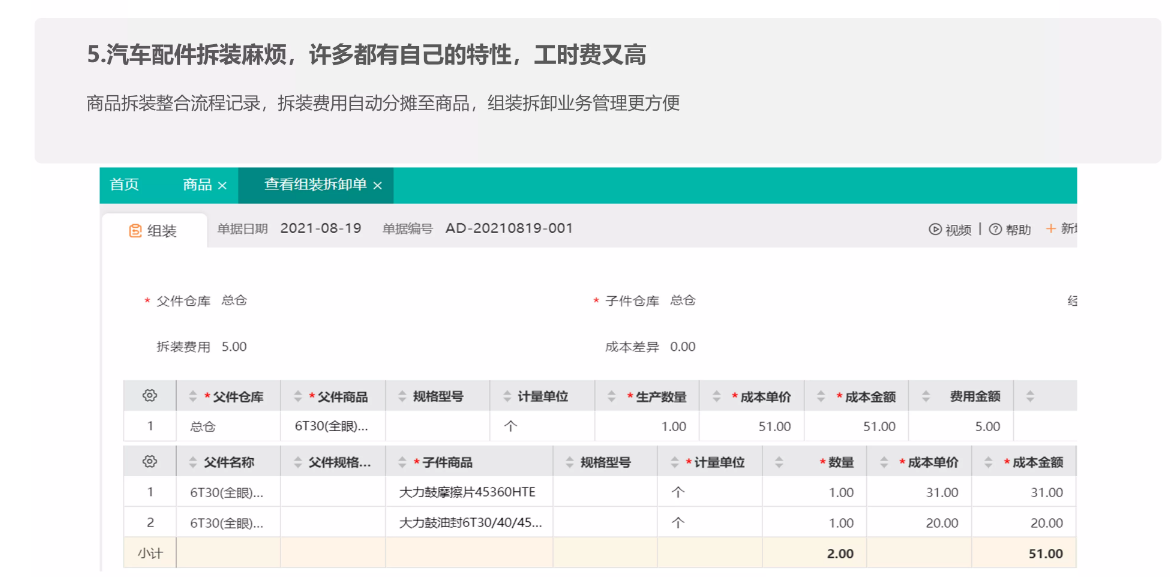Select 大力鼓油封6T30/40/45... row cell
Screen dimensions: 1170x577
pos(469,522)
